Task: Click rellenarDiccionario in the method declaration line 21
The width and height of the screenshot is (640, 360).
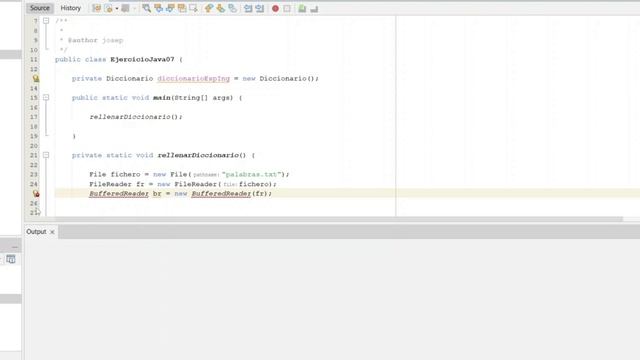Action: click(198, 155)
